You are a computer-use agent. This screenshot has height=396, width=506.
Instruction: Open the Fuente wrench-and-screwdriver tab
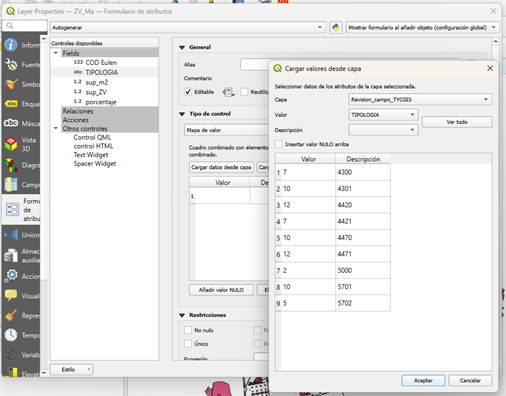pos(11,65)
